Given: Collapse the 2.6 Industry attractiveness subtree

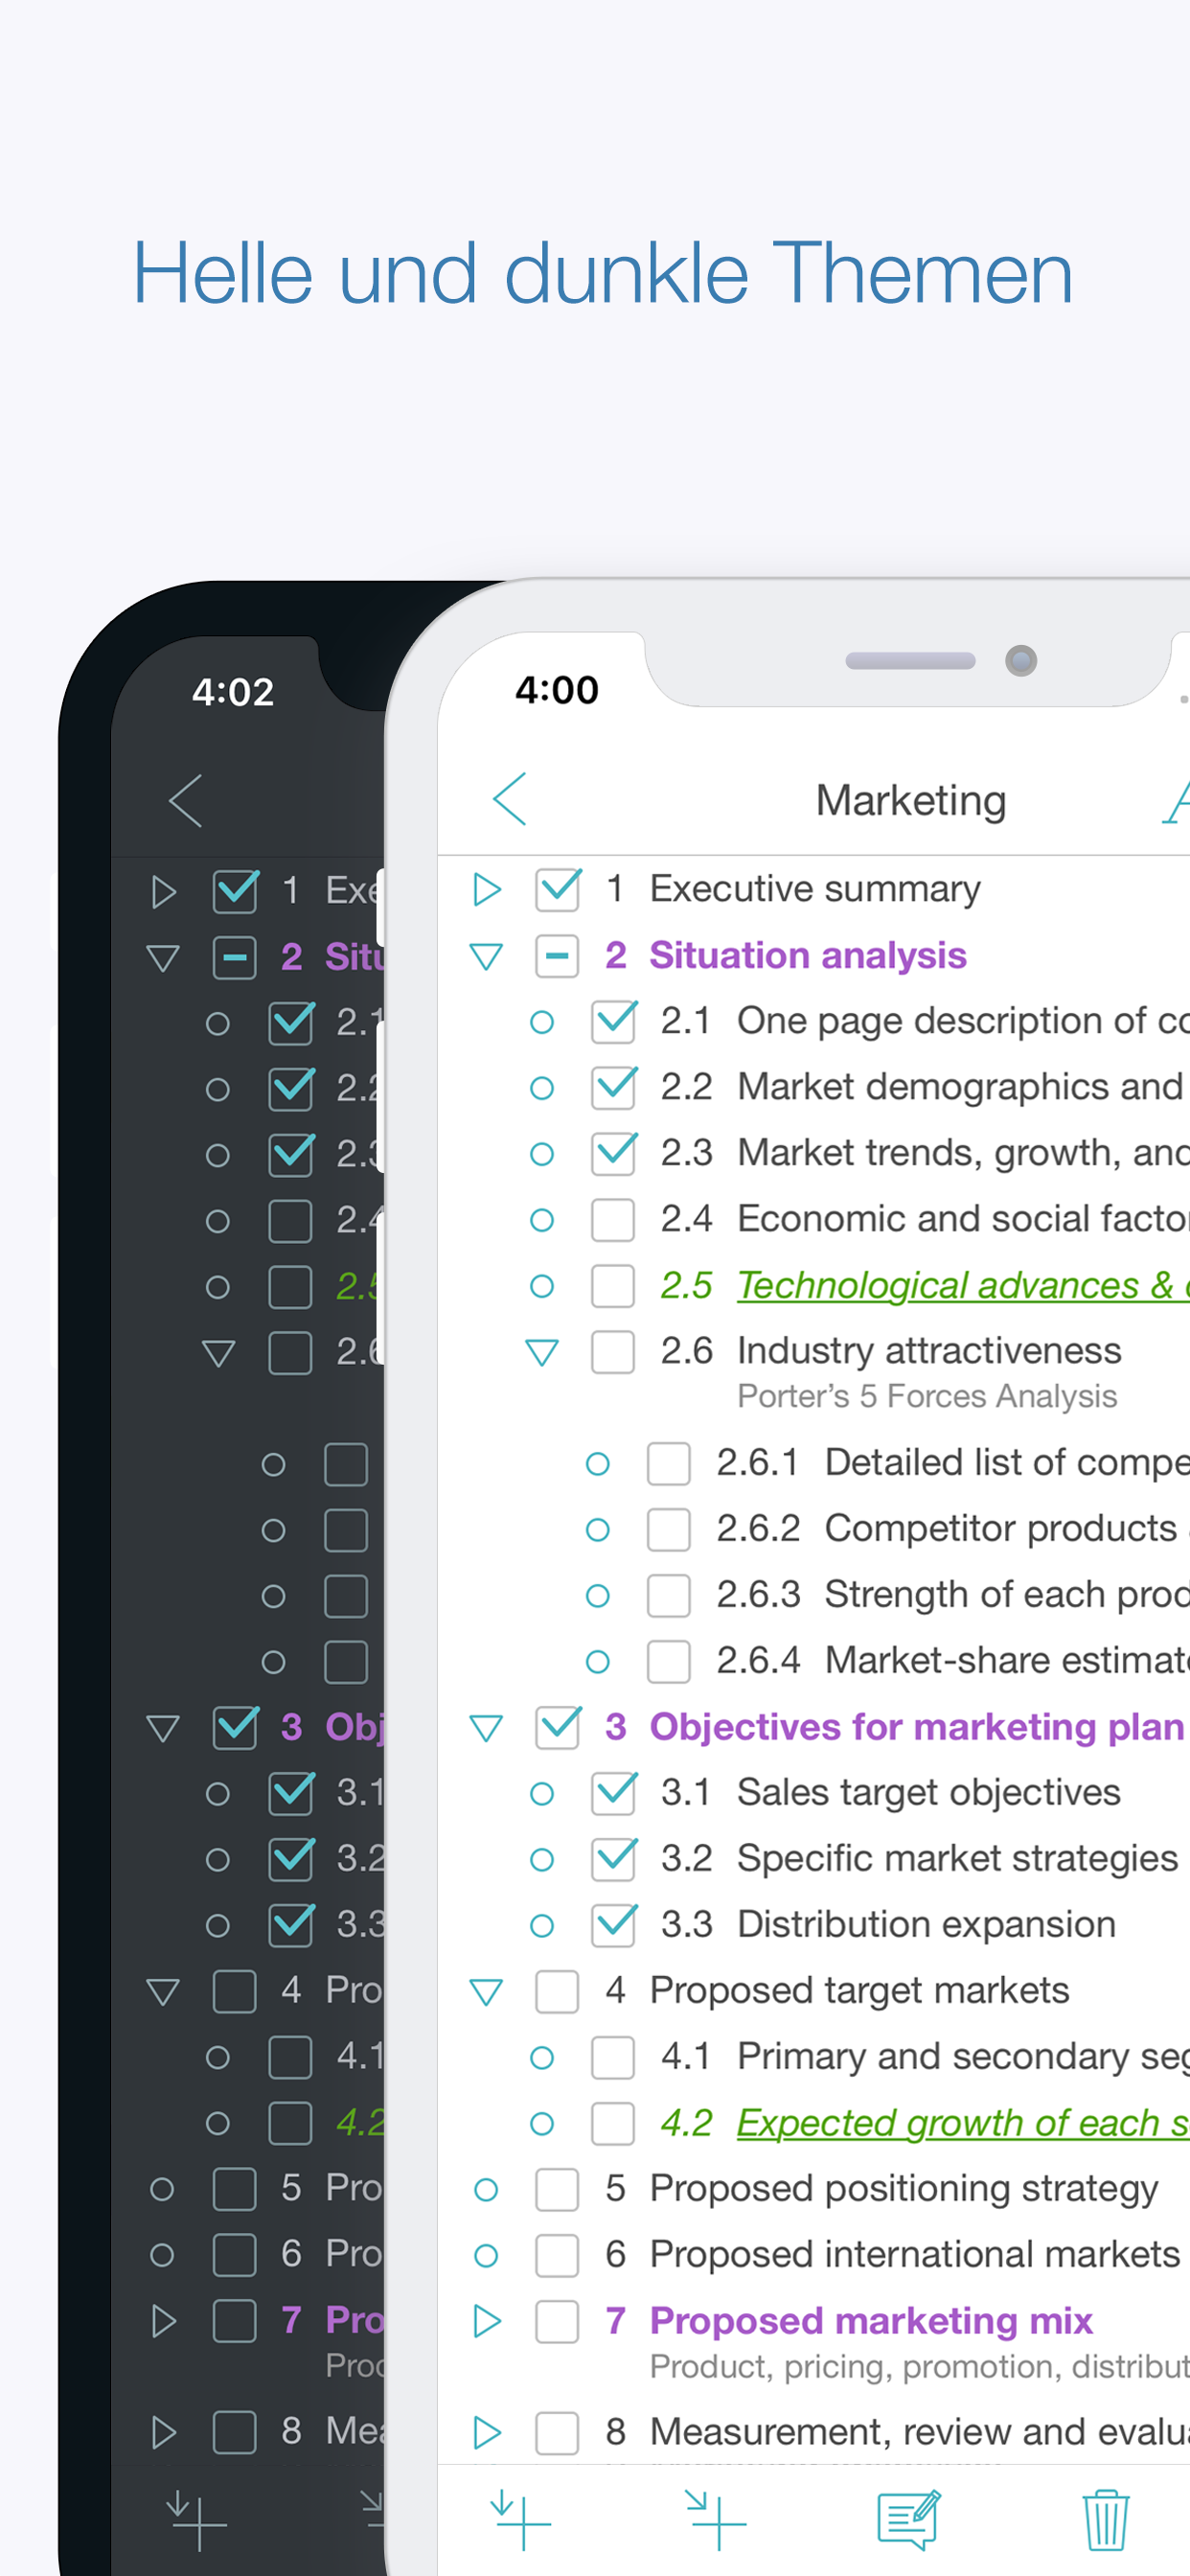Looking at the screenshot, I should coord(542,1353).
